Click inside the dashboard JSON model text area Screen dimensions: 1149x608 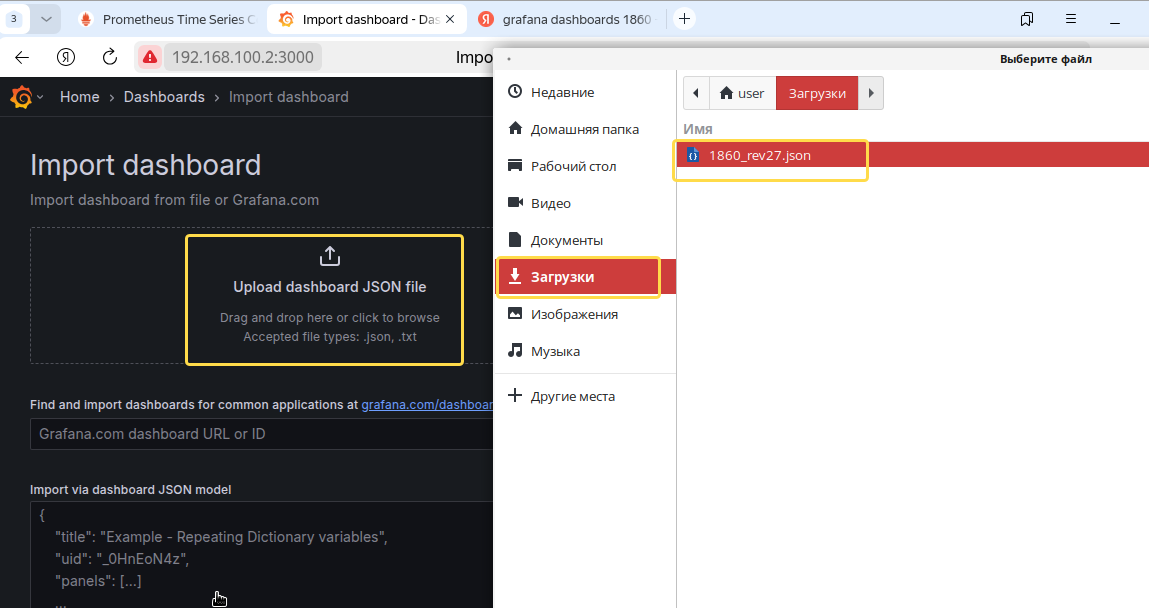[x=262, y=555]
